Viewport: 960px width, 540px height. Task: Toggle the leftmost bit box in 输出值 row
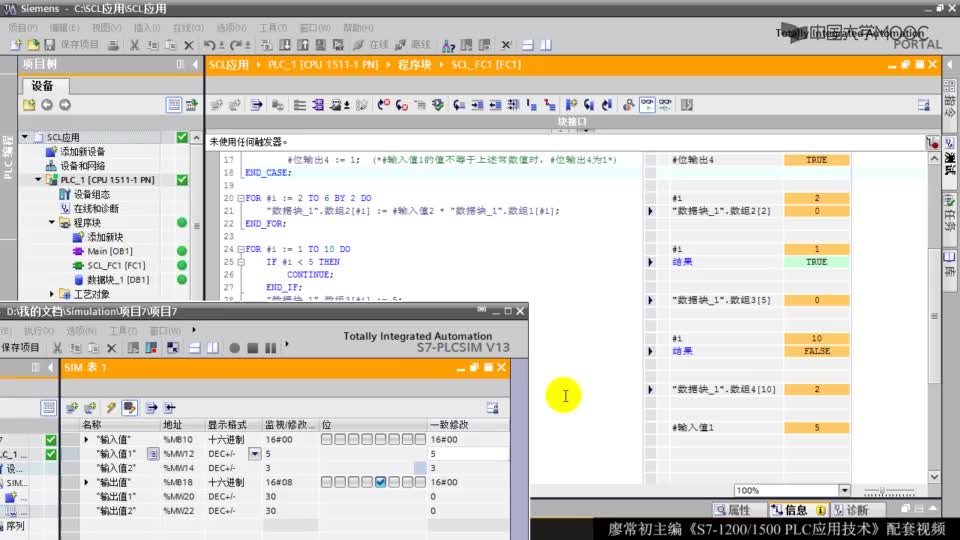(326, 482)
